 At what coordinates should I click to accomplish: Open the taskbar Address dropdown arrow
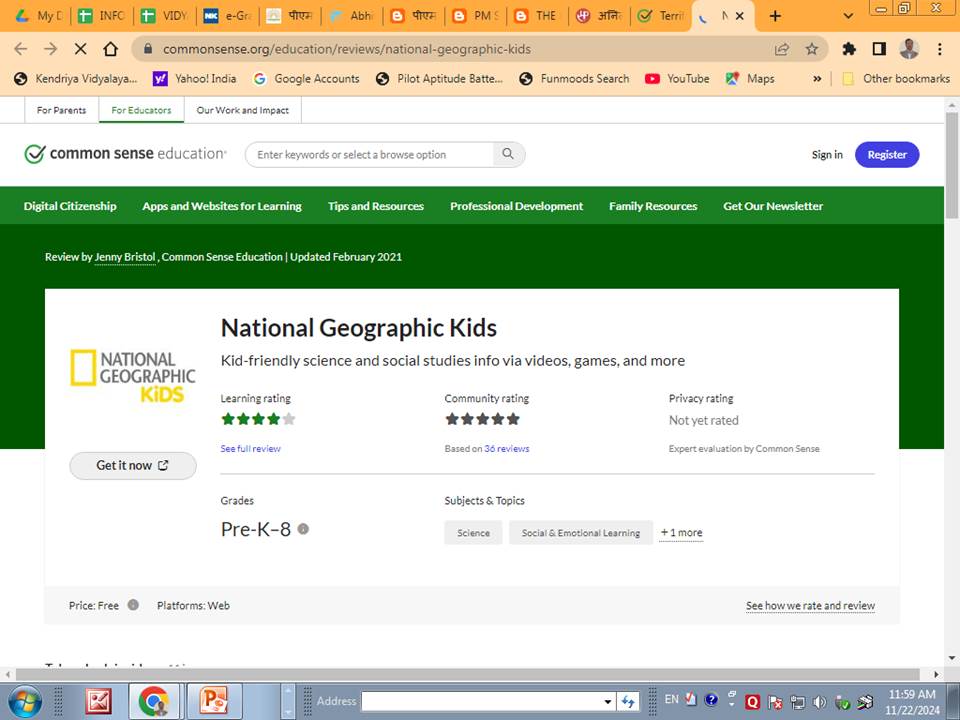point(607,701)
